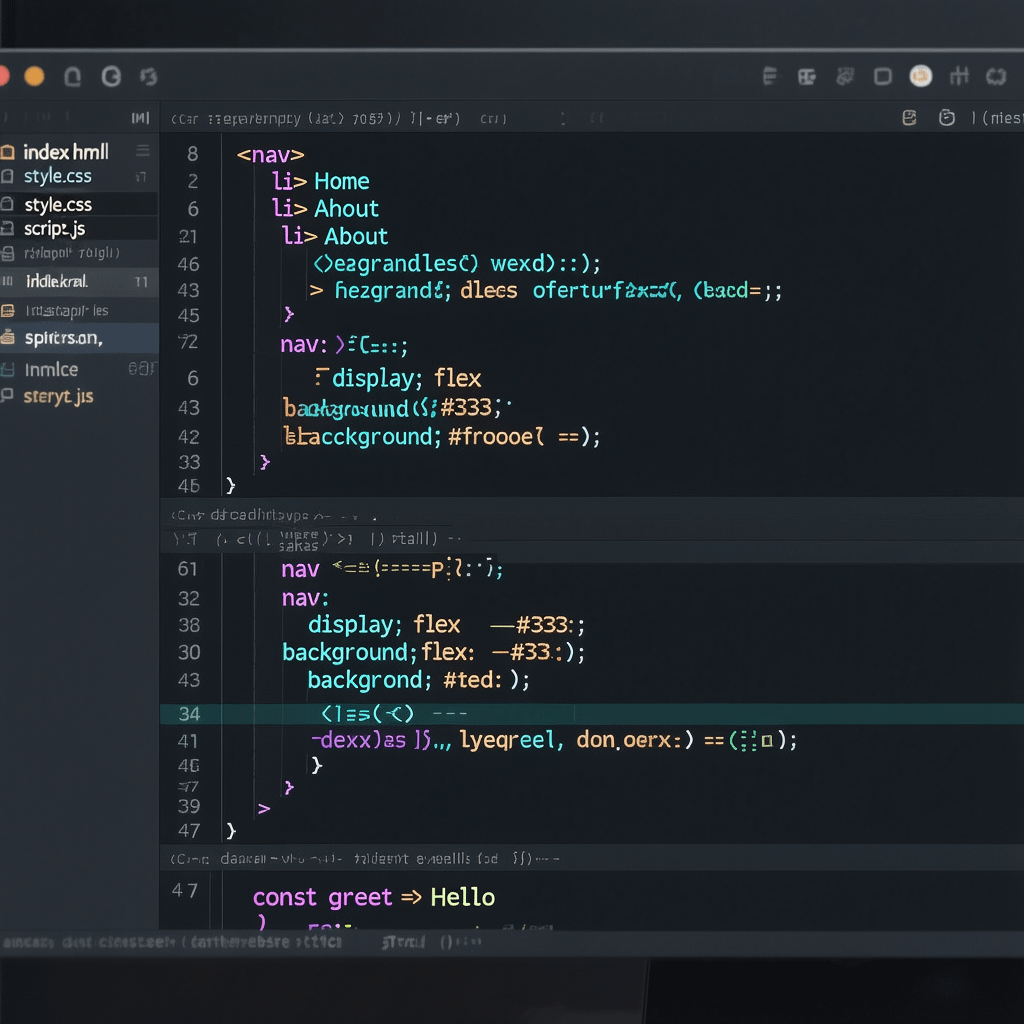Viewport: 1024px width, 1024px height.
Task: Click the square face icon beside the clock icon
Action: (x=909, y=118)
